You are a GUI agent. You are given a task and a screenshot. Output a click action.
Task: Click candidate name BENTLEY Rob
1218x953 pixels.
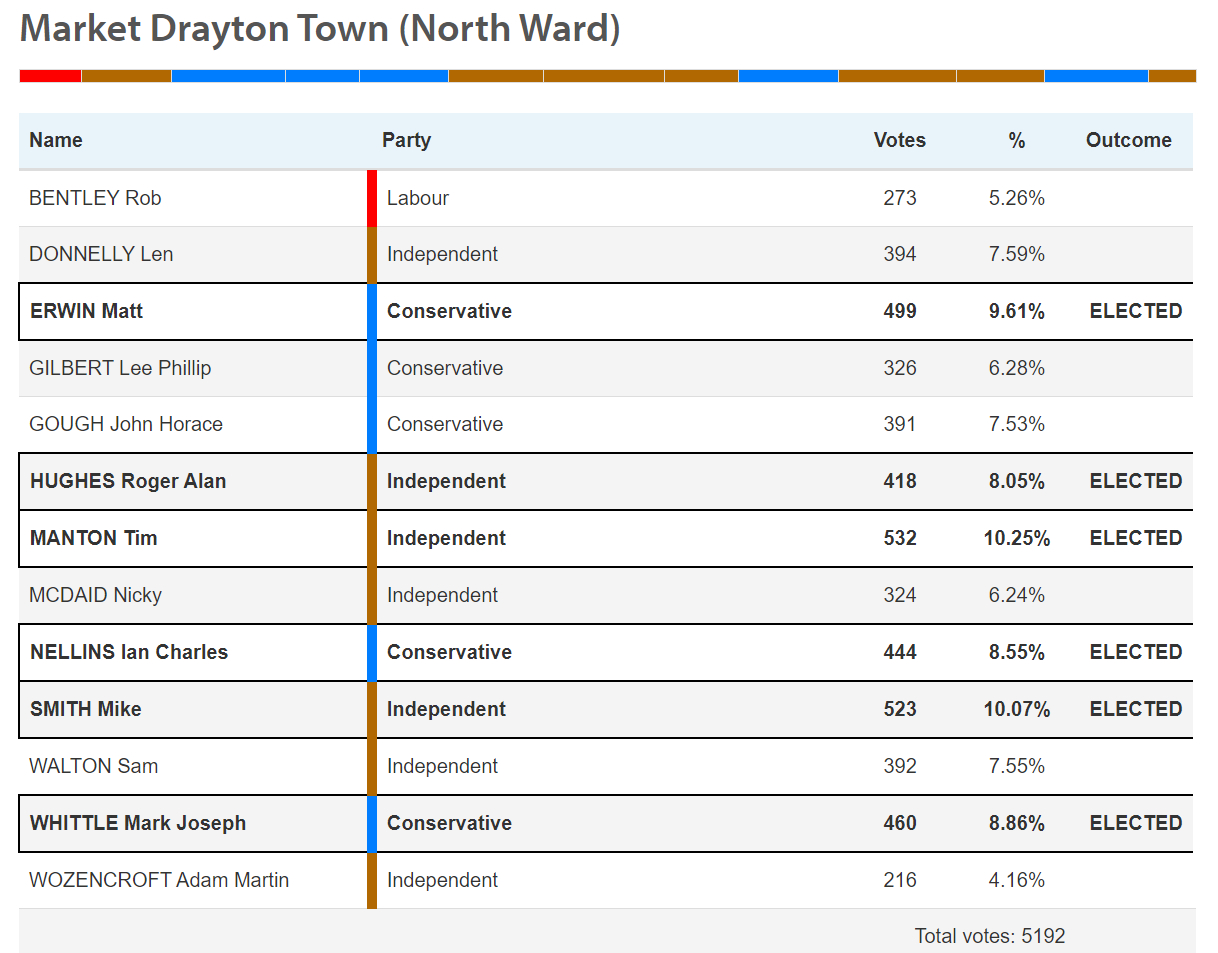click(95, 198)
